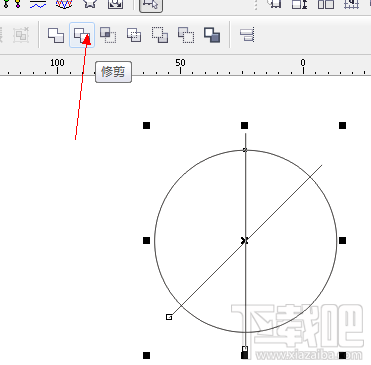Select the Pick tool button in top toolbar
The width and height of the screenshot is (371, 365).
click(x=151, y=5)
